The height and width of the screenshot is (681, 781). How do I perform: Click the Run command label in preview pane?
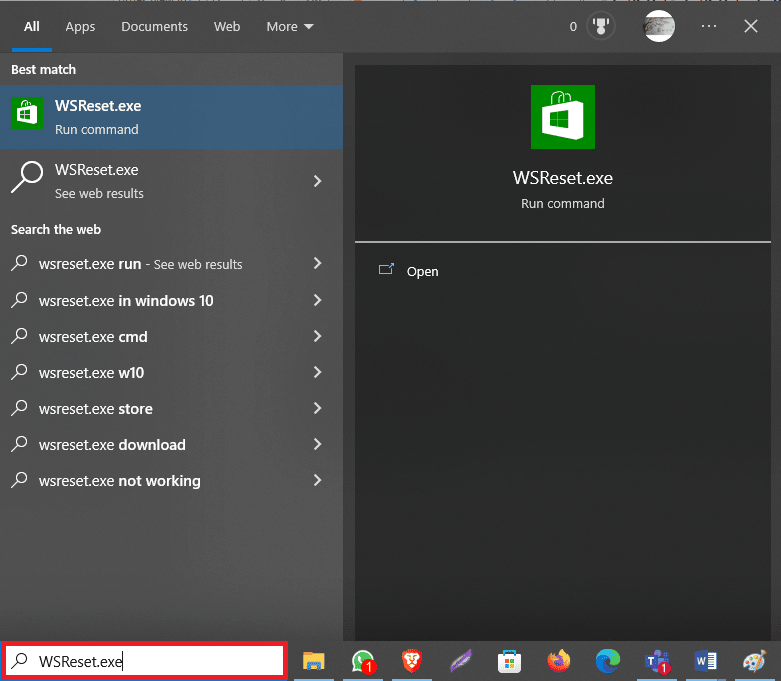pyautogui.click(x=562, y=203)
